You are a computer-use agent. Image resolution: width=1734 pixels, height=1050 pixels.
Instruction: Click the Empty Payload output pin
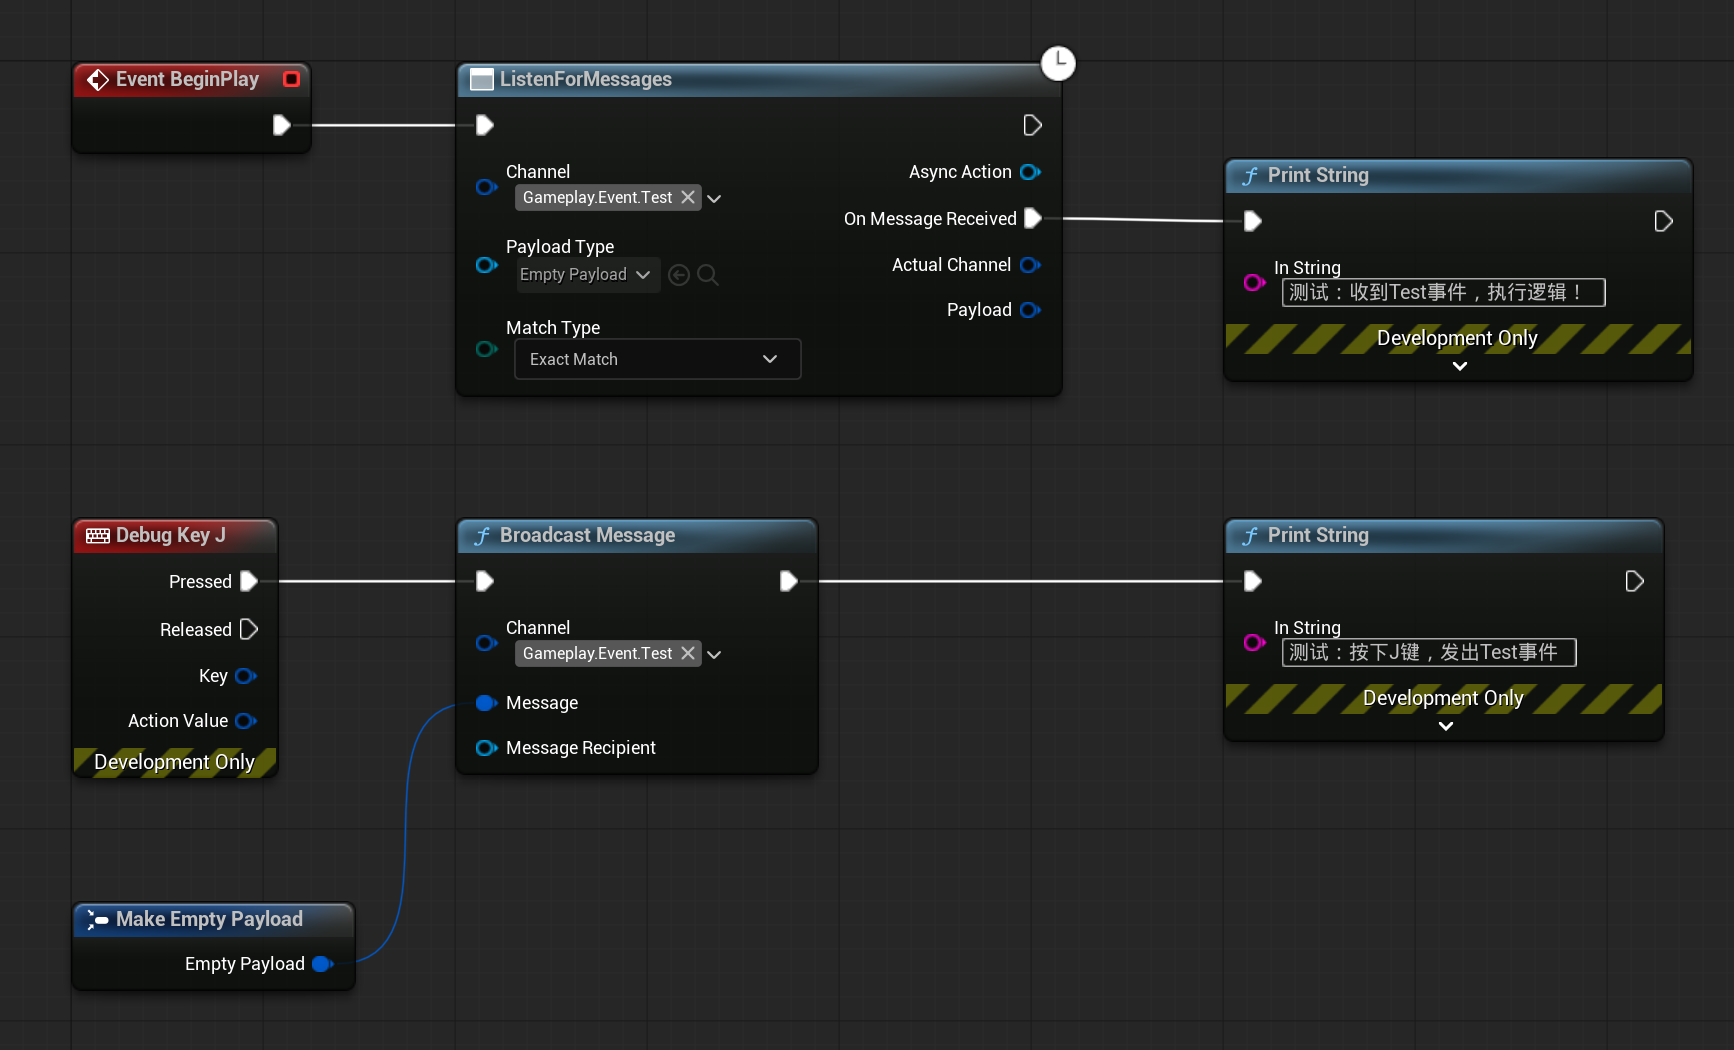coord(322,964)
